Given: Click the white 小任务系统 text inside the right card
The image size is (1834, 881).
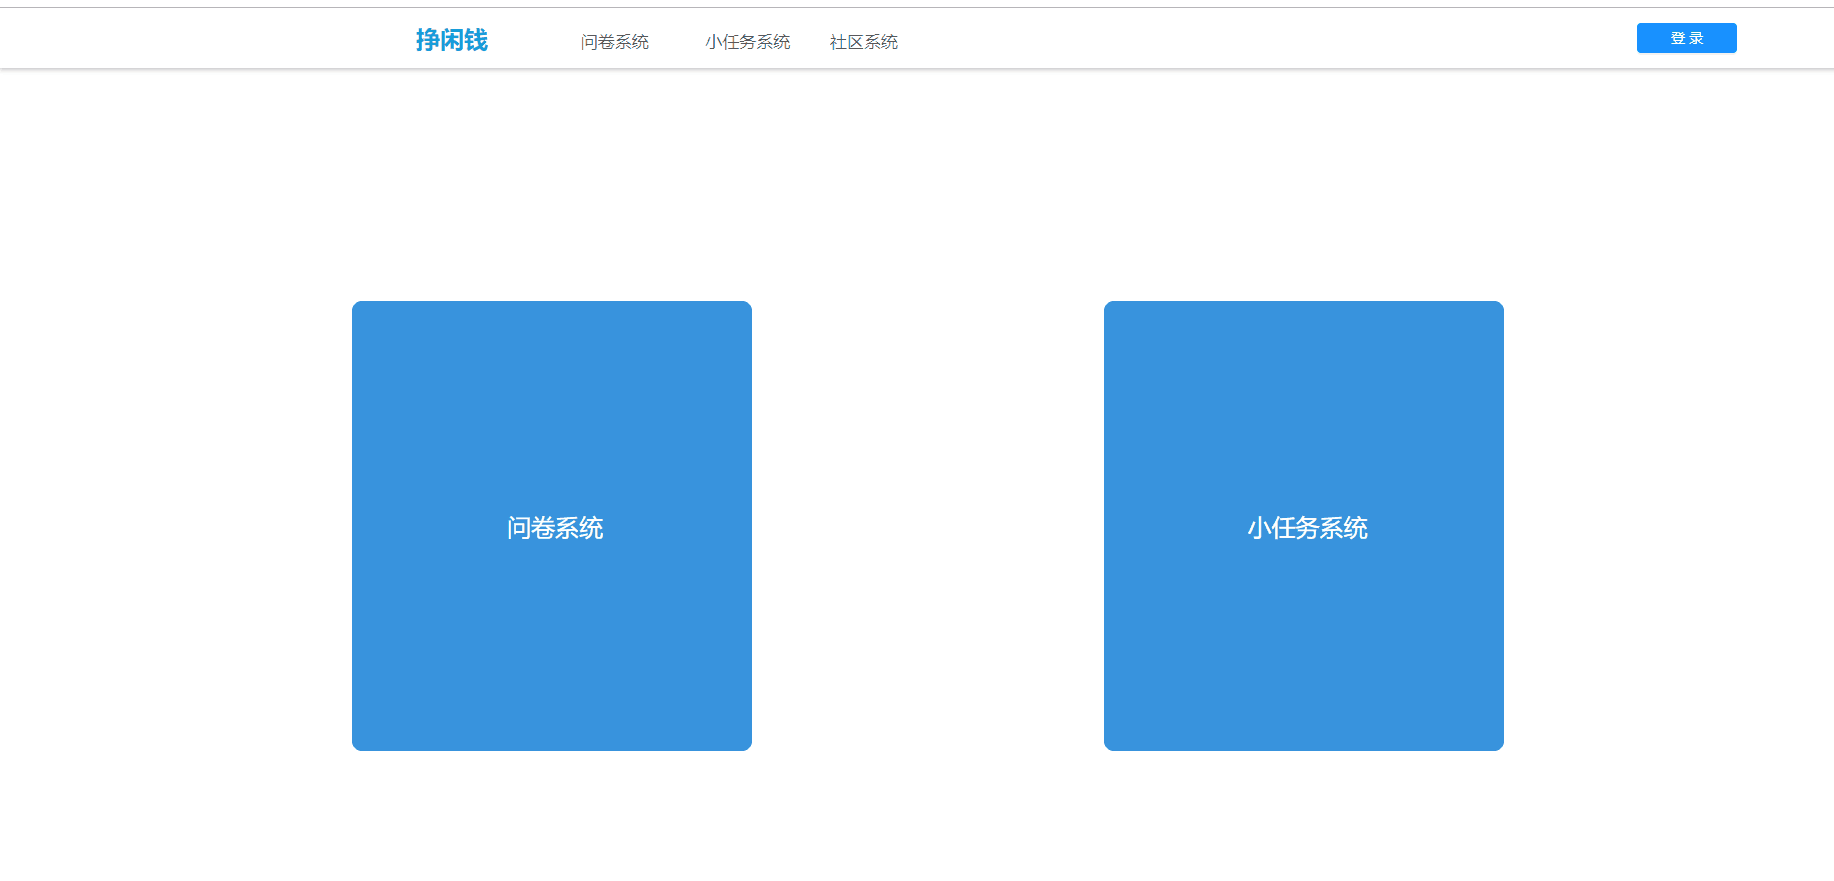Looking at the screenshot, I should click(1307, 528).
